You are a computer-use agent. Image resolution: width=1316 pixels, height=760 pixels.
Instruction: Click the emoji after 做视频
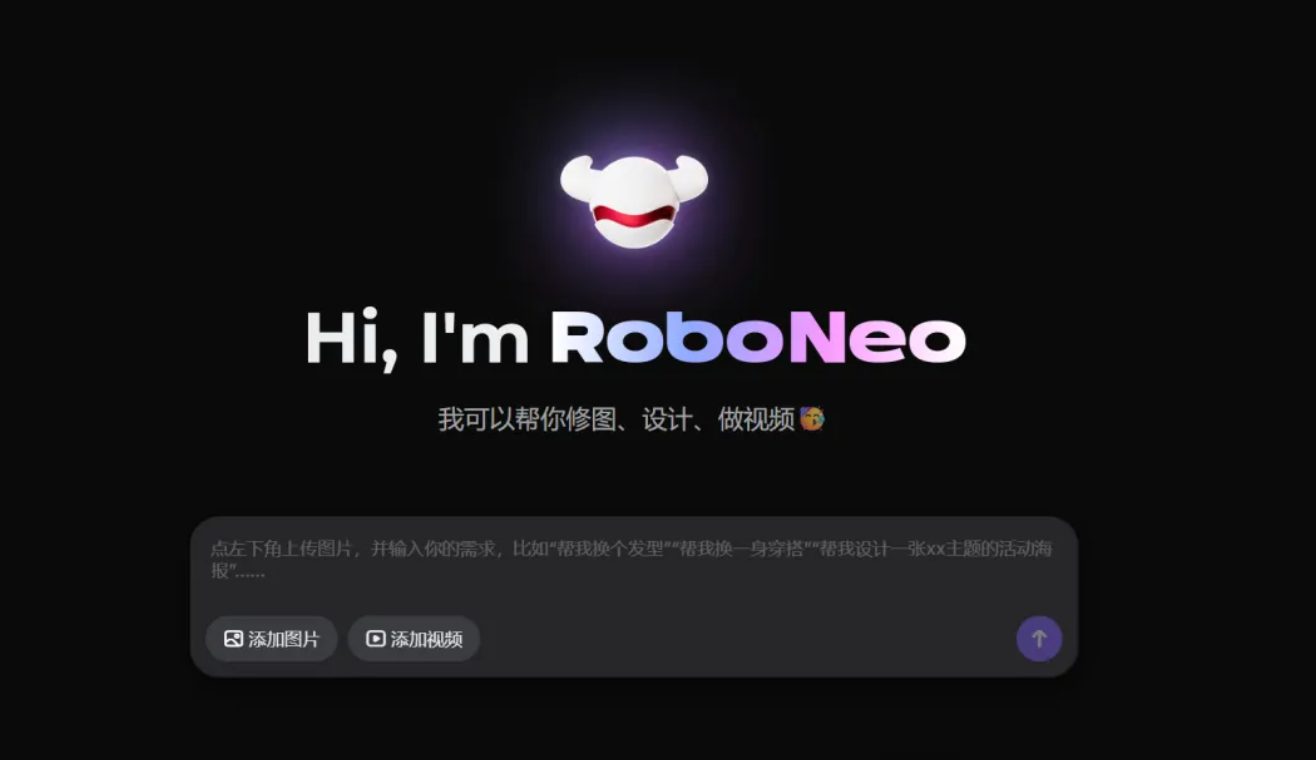point(812,419)
